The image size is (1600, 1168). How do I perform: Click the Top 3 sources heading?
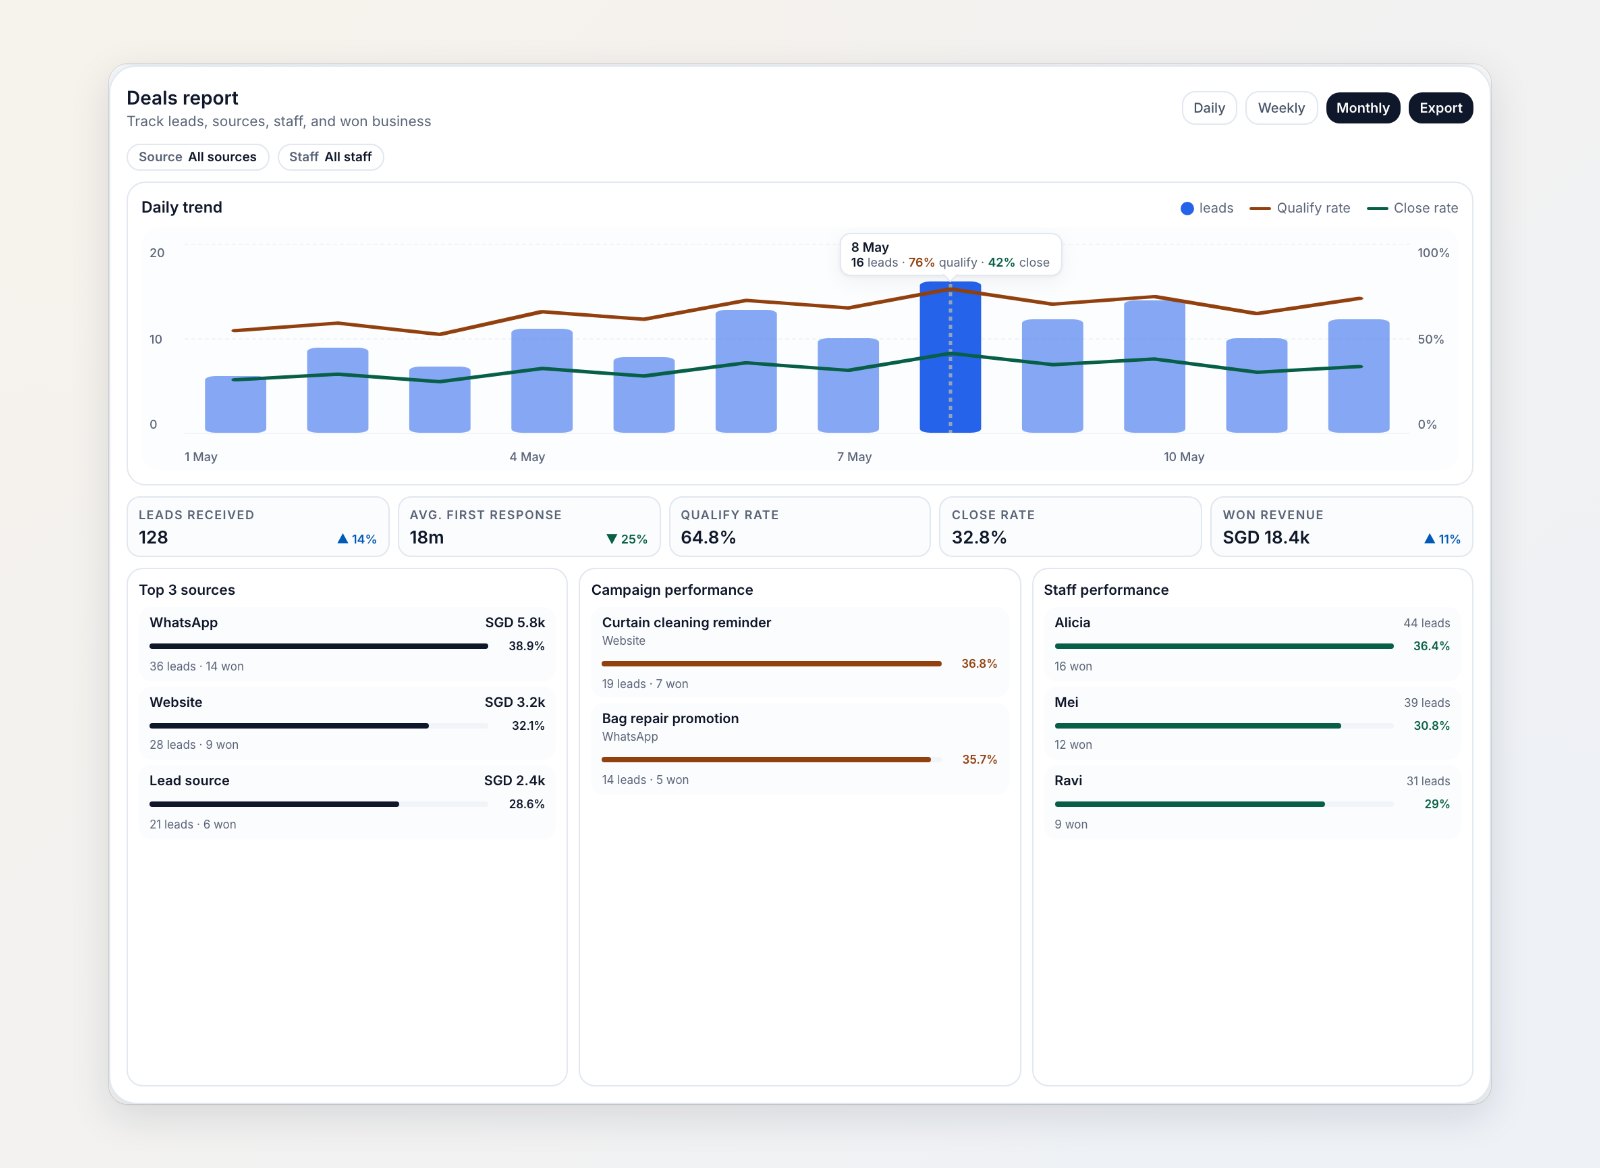(187, 590)
